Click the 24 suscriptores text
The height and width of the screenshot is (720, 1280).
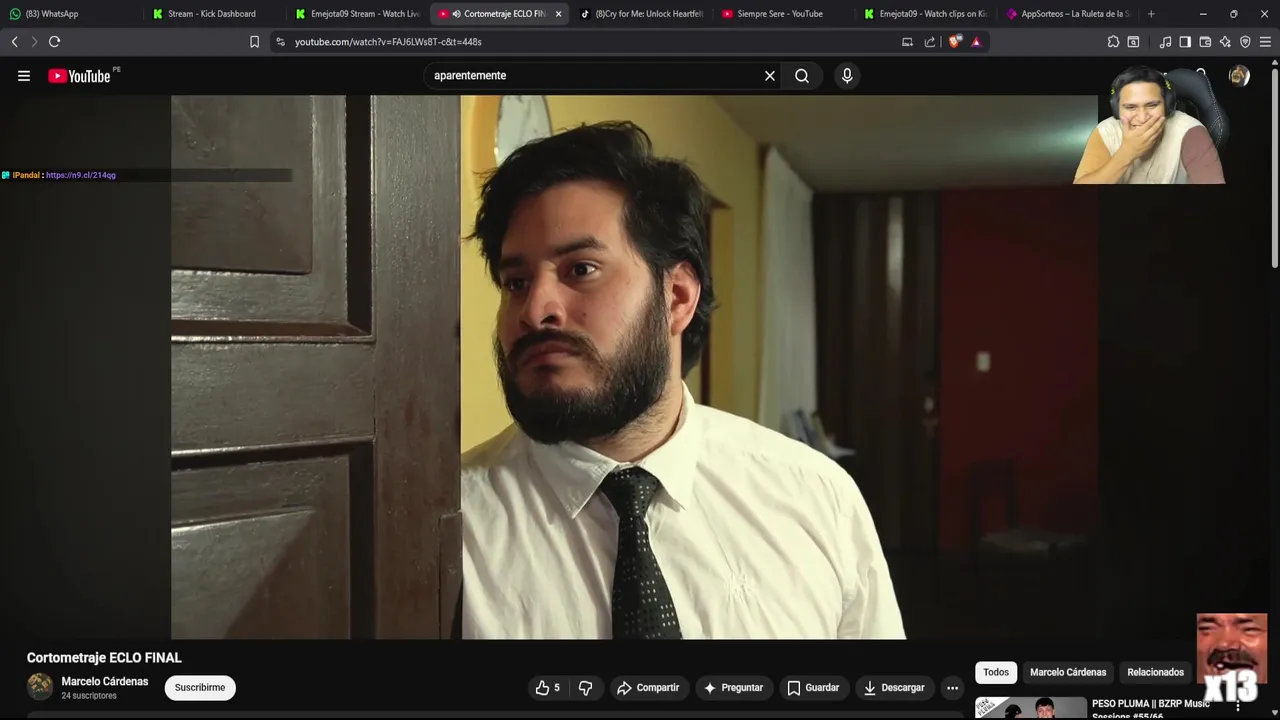click(x=89, y=696)
